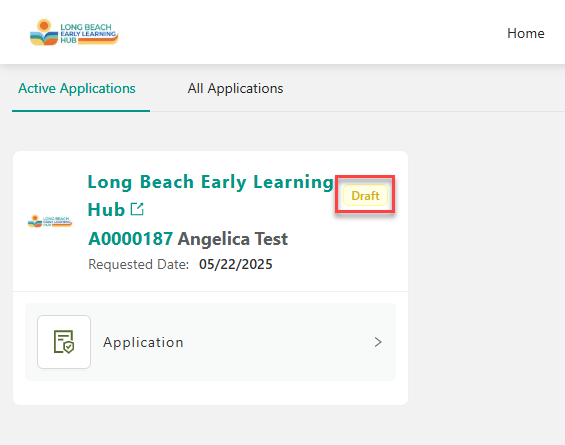Switch to the All Applications tab
565x445 pixels.
tap(235, 88)
